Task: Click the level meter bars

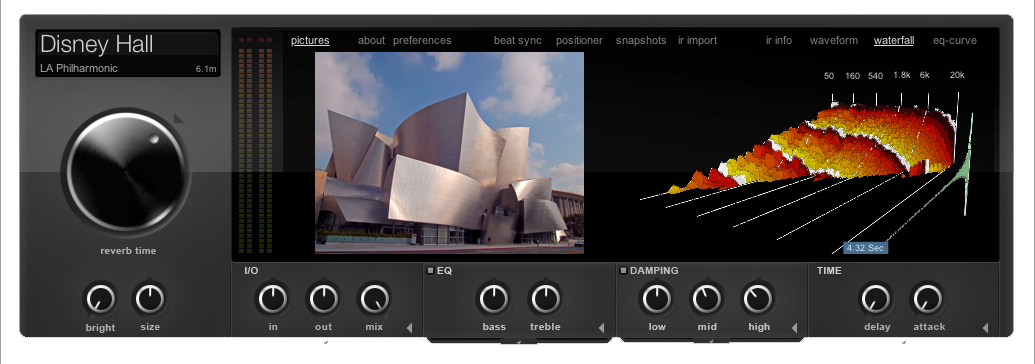Action: (255, 145)
